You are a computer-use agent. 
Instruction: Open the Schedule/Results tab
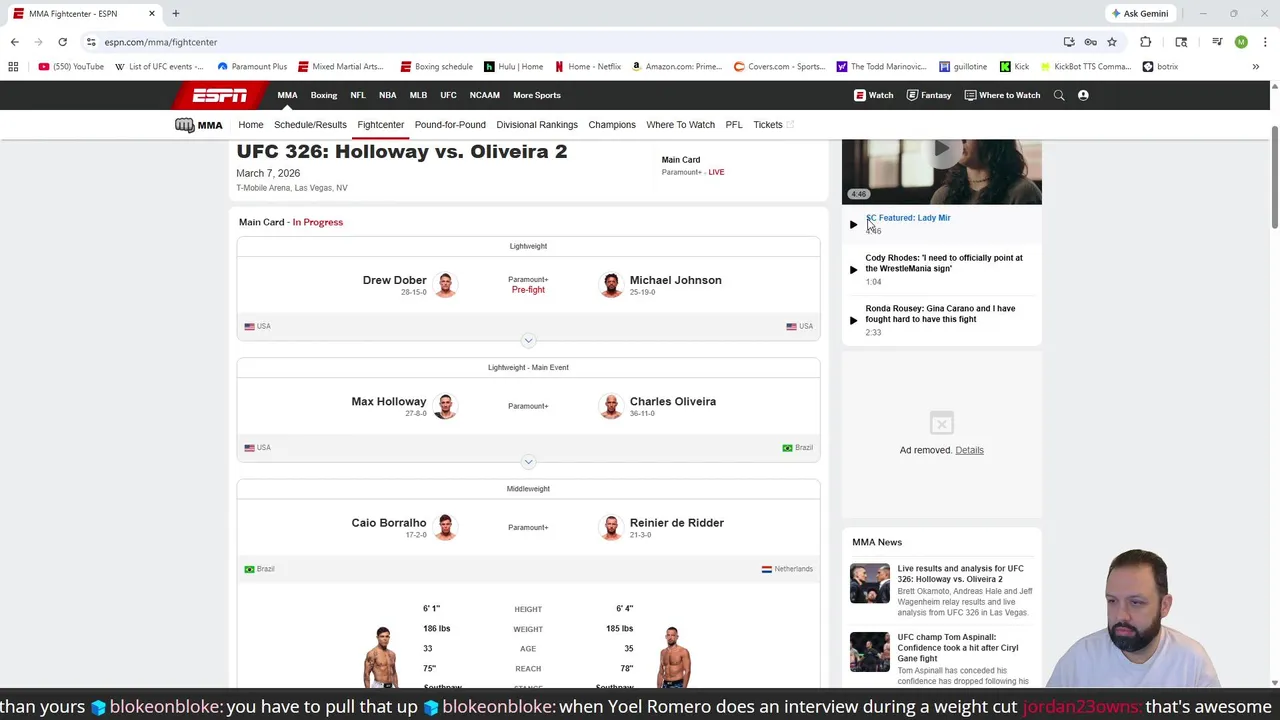(x=310, y=125)
